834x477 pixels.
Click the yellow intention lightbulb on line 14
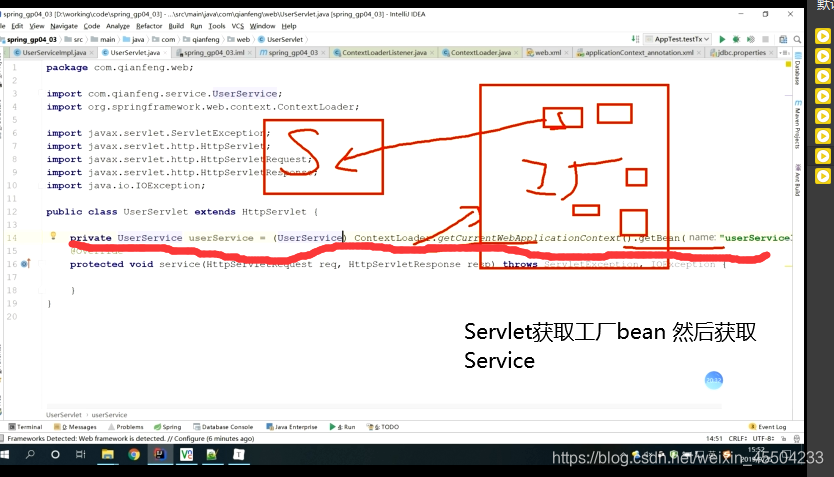(53, 236)
